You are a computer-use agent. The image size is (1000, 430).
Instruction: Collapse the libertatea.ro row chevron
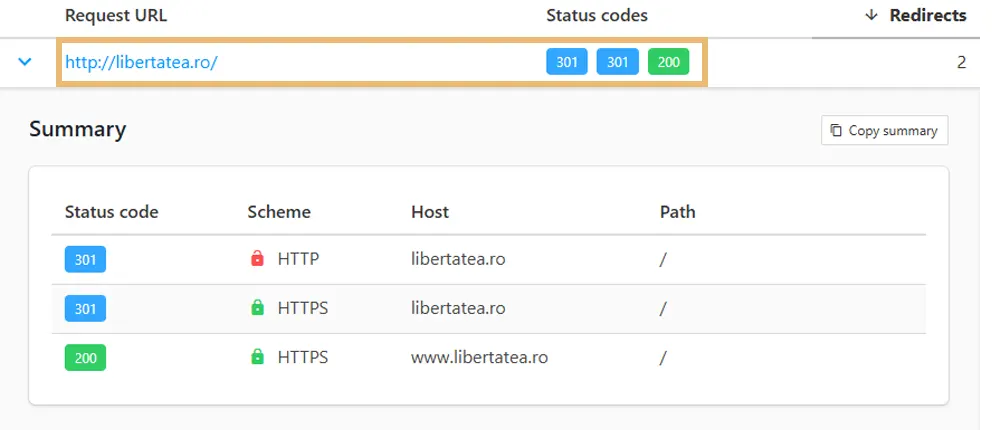[25, 62]
